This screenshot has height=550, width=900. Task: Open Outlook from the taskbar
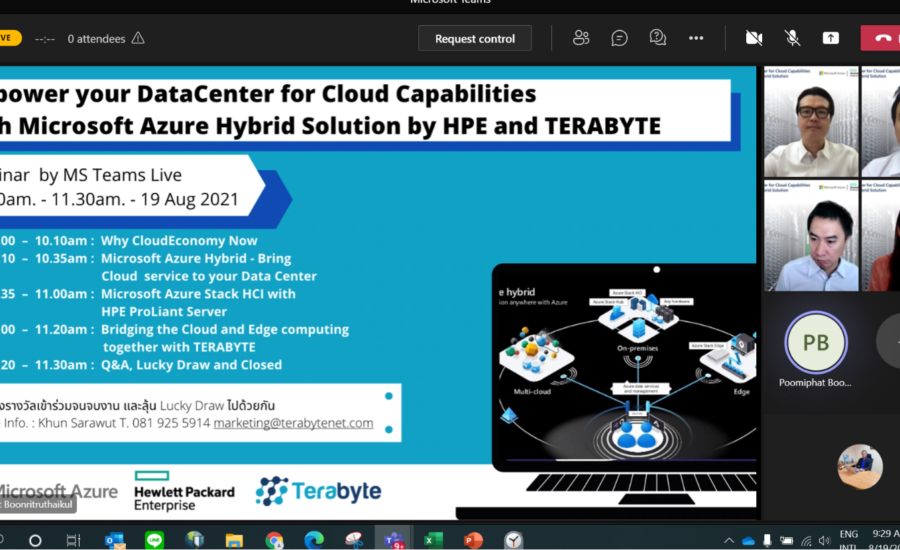pos(115,540)
